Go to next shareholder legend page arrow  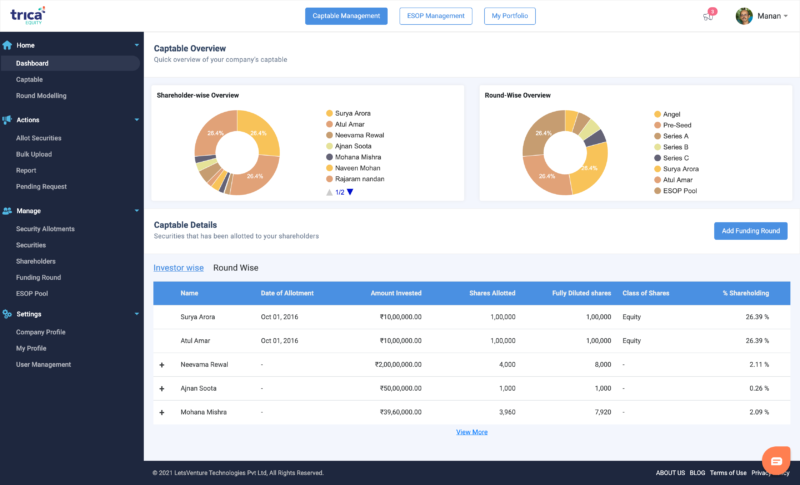350,192
